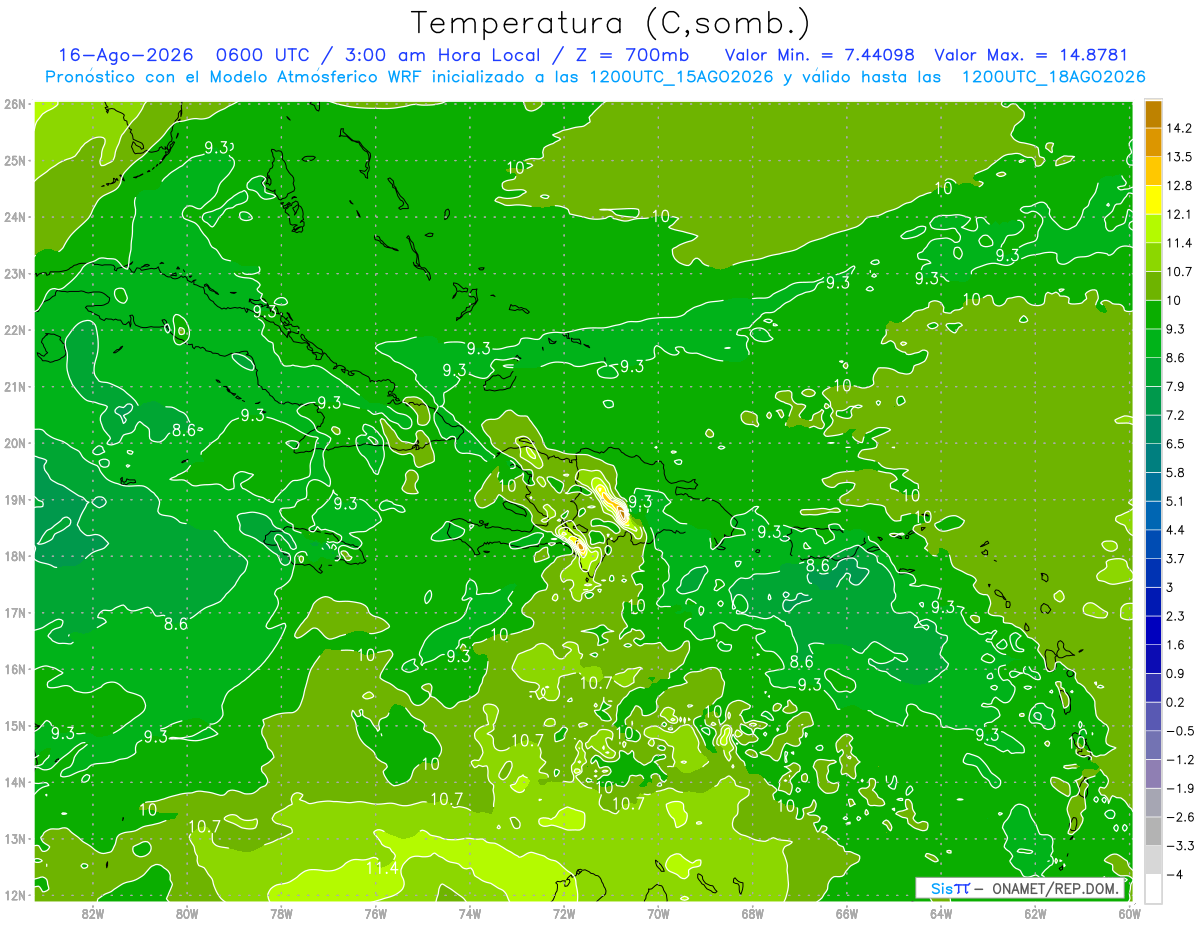The width and height of the screenshot is (1200, 927).
Task: Click the '78W' longitude axis label
Action: tap(281, 912)
